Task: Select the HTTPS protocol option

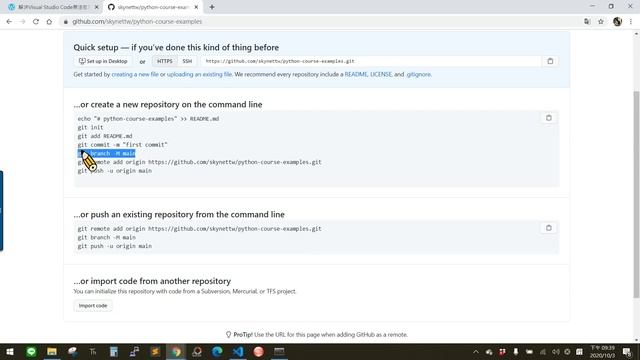Action: pyautogui.click(x=164, y=61)
